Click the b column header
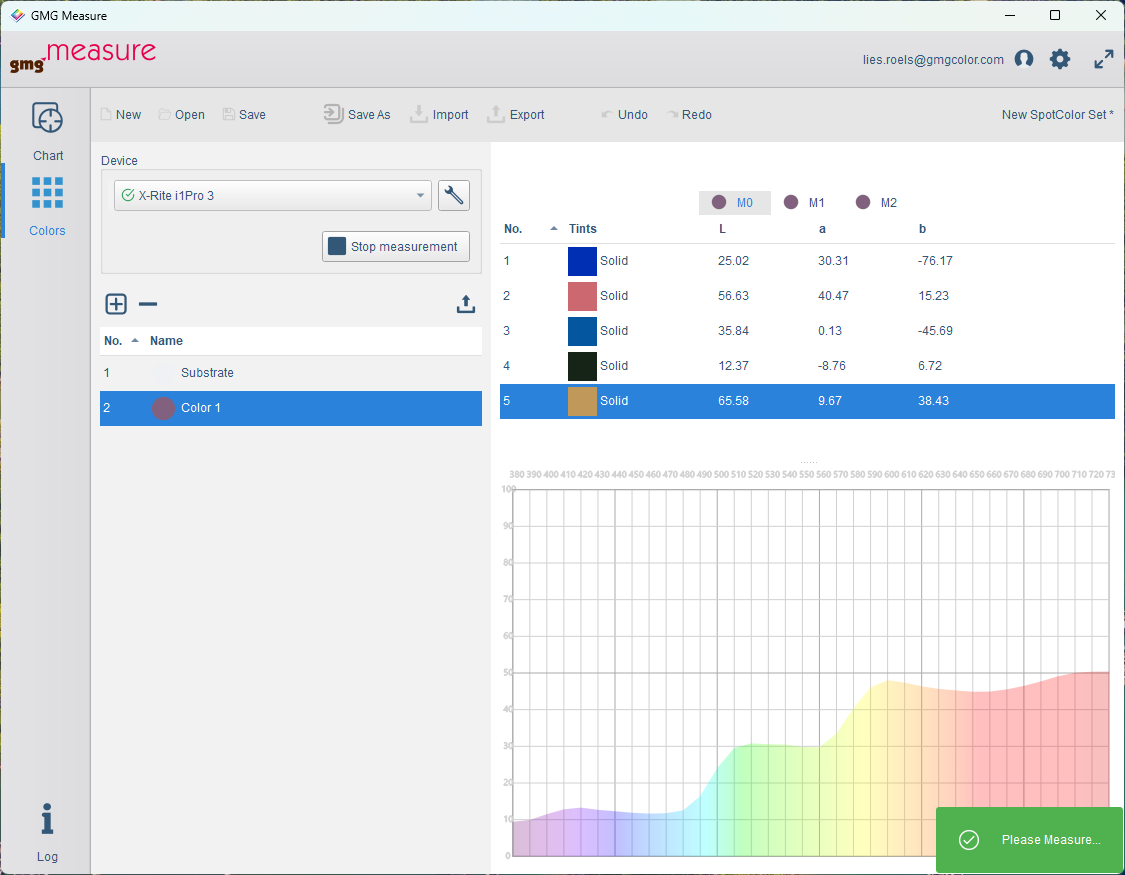Image resolution: width=1125 pixels, height=875 pixels. 923,229
